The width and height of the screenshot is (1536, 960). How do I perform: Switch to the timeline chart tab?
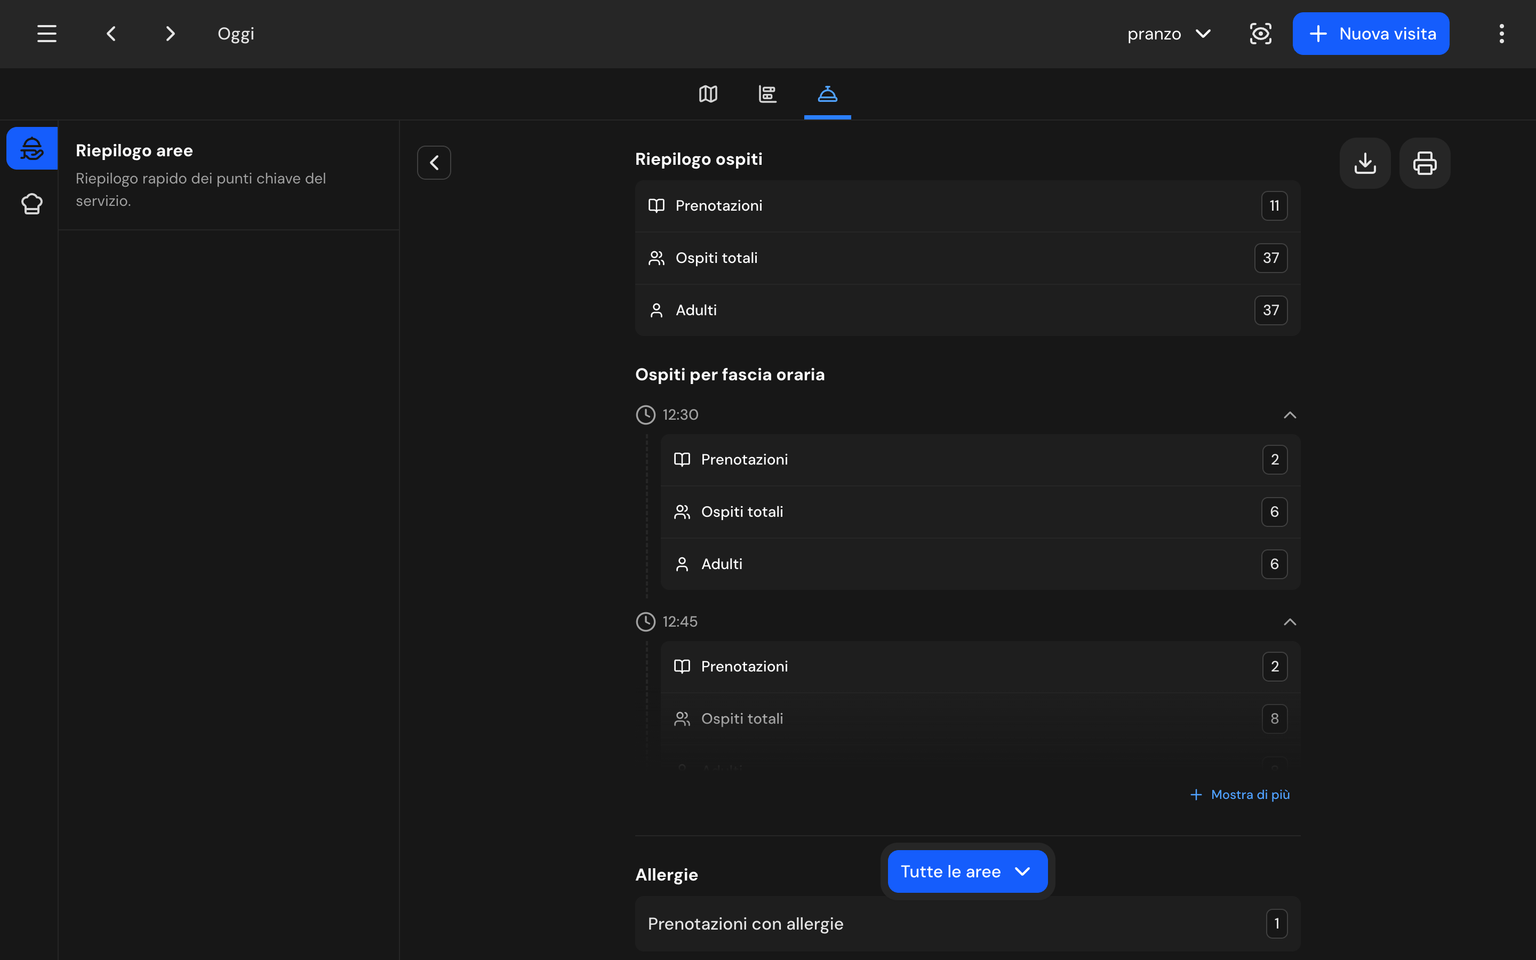(x=767, y=94)
